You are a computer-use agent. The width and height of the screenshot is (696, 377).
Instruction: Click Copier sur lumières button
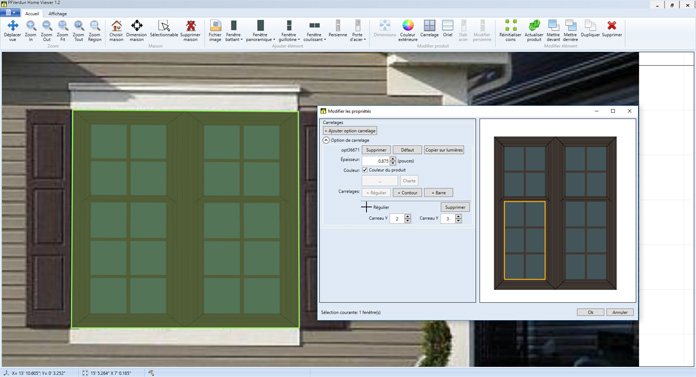pyautogui.click(x=444, y=150)
